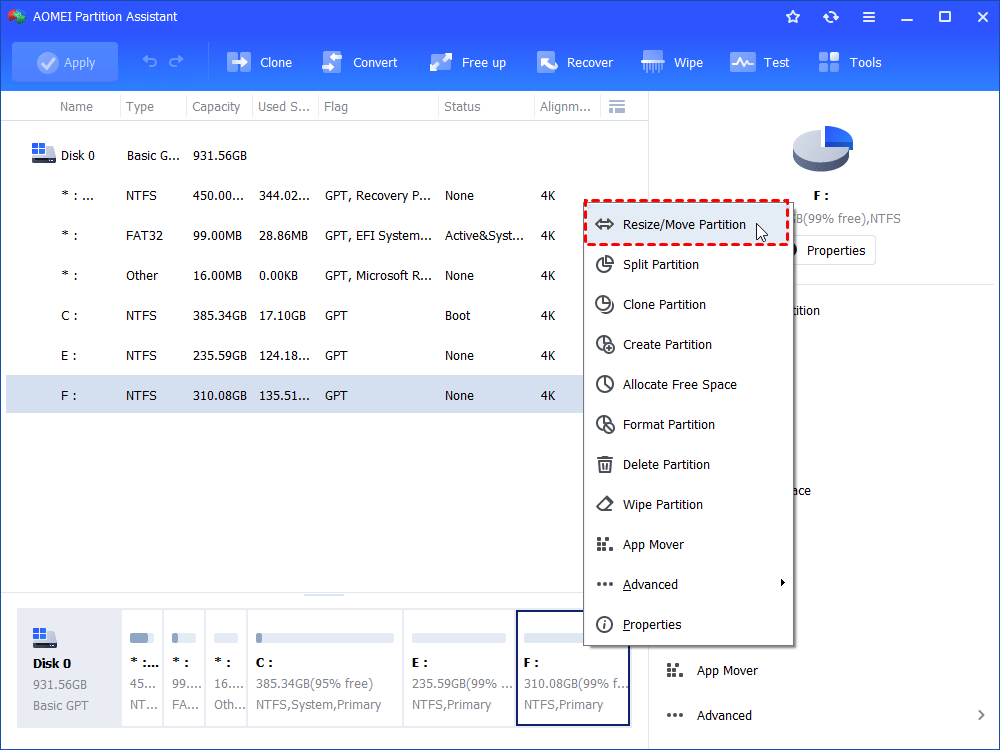Image resolution: width=1000 pixels, height=750 pixels.
Task: Select Split Partition from the context menu
Action: [x=662, y=264]
